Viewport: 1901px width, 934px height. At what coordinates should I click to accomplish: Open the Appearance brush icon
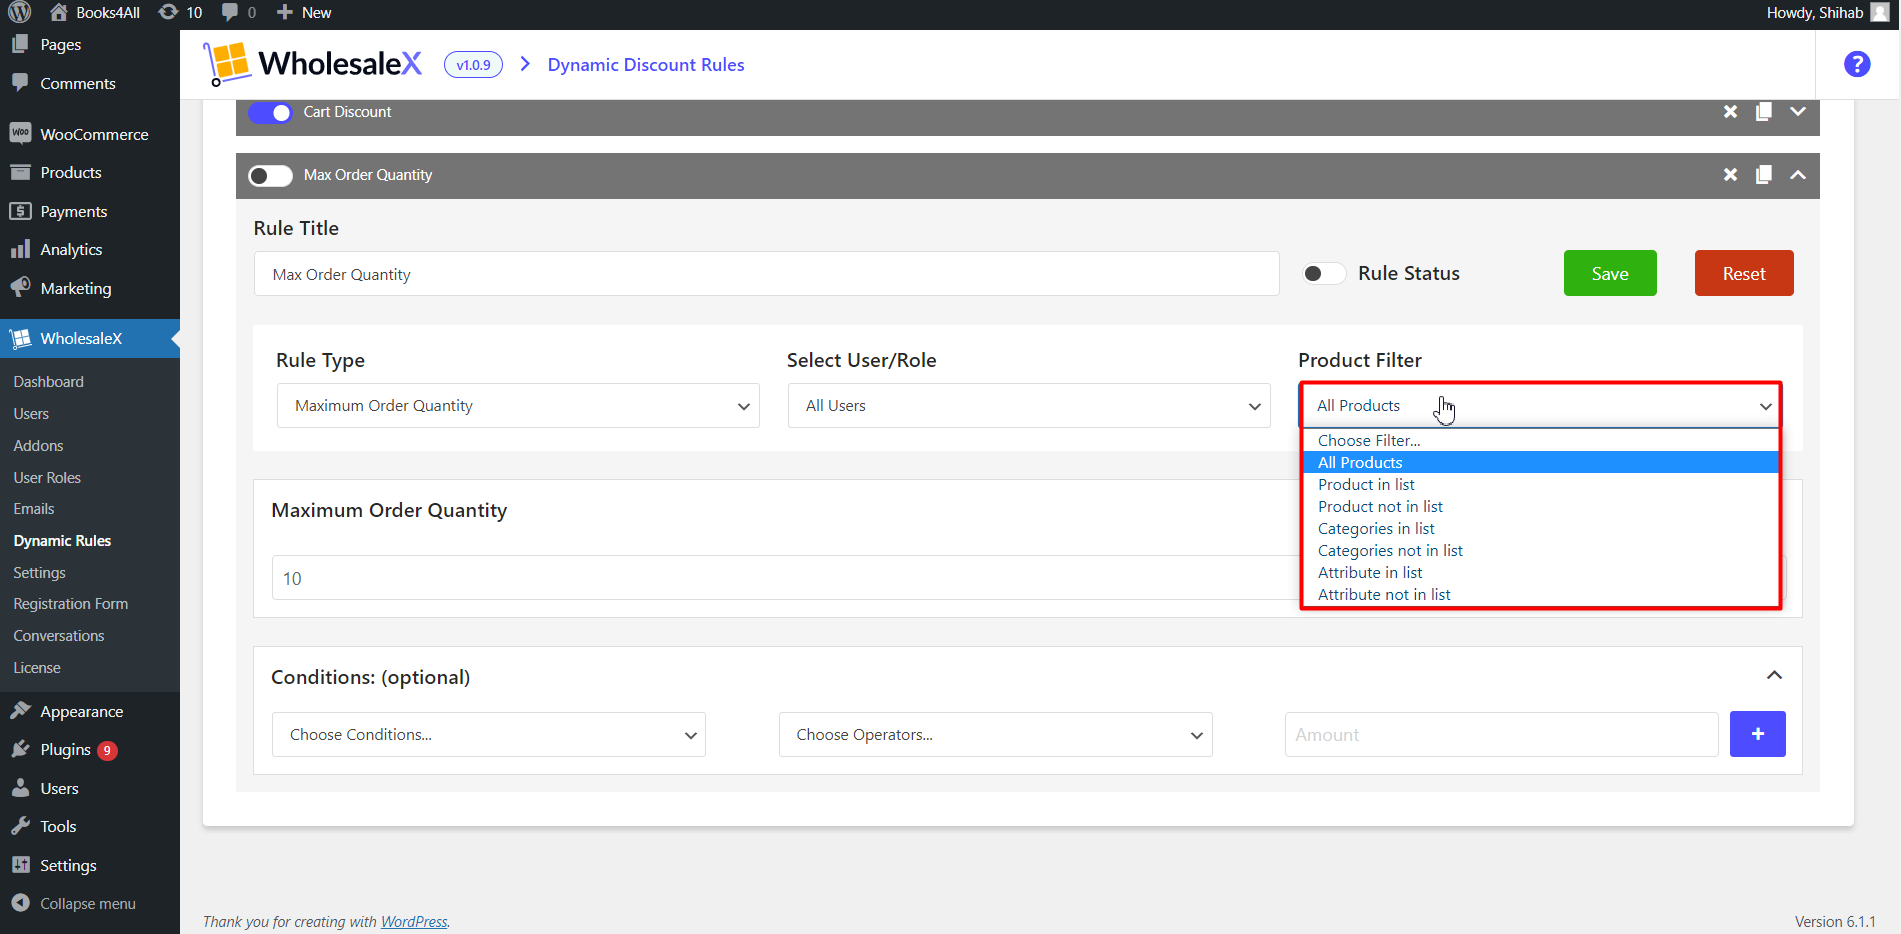click(x=20, y=711)
